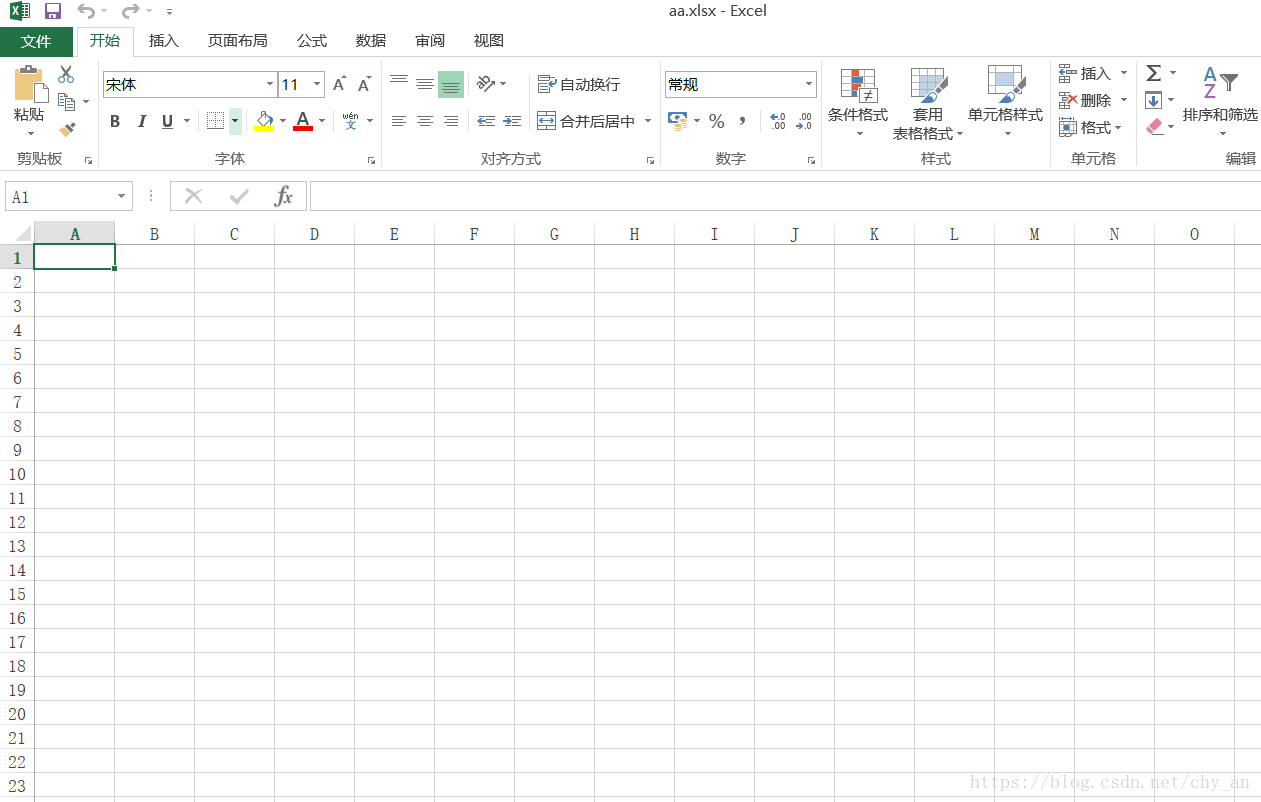This screenshot has width=1261, height=802.
Task: Select the Format Painter brush icon
Action: (67, 130)
